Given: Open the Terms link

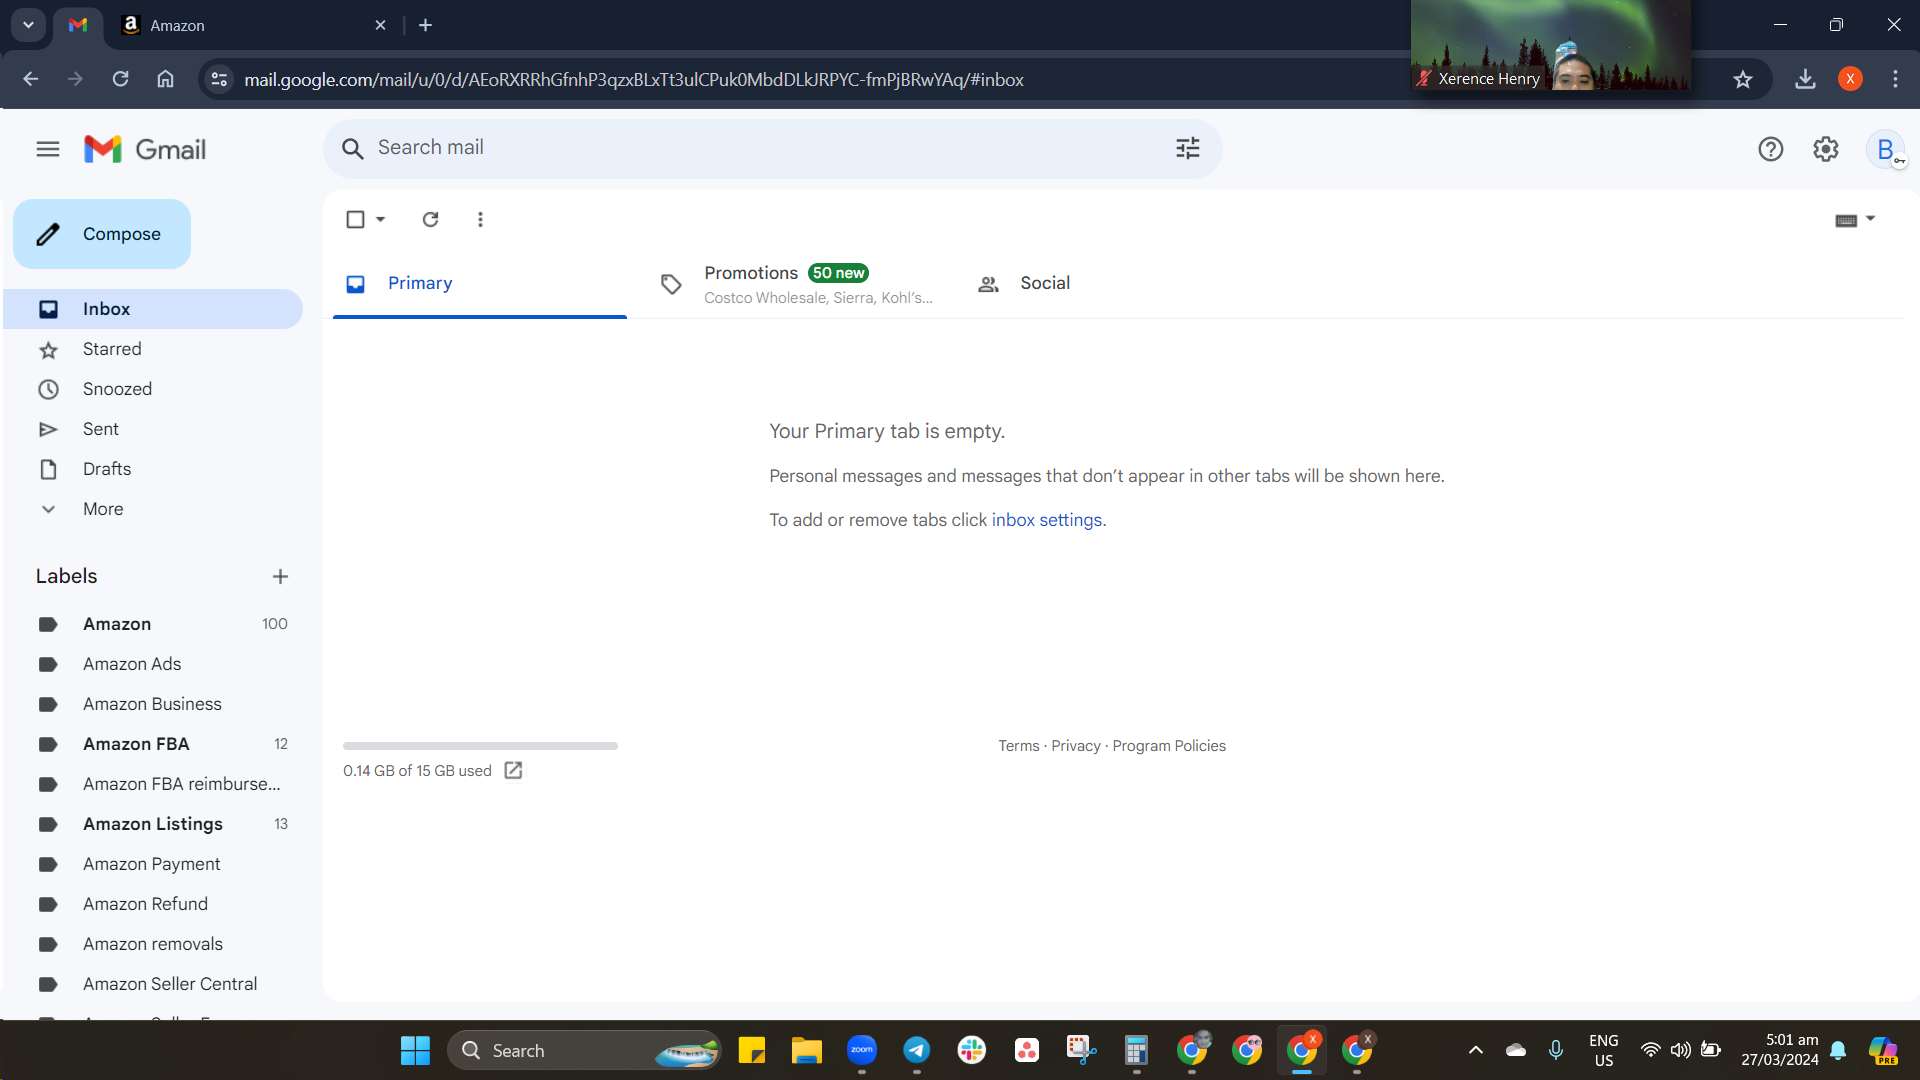Looking at the screenshot, I should (1019, 746).
